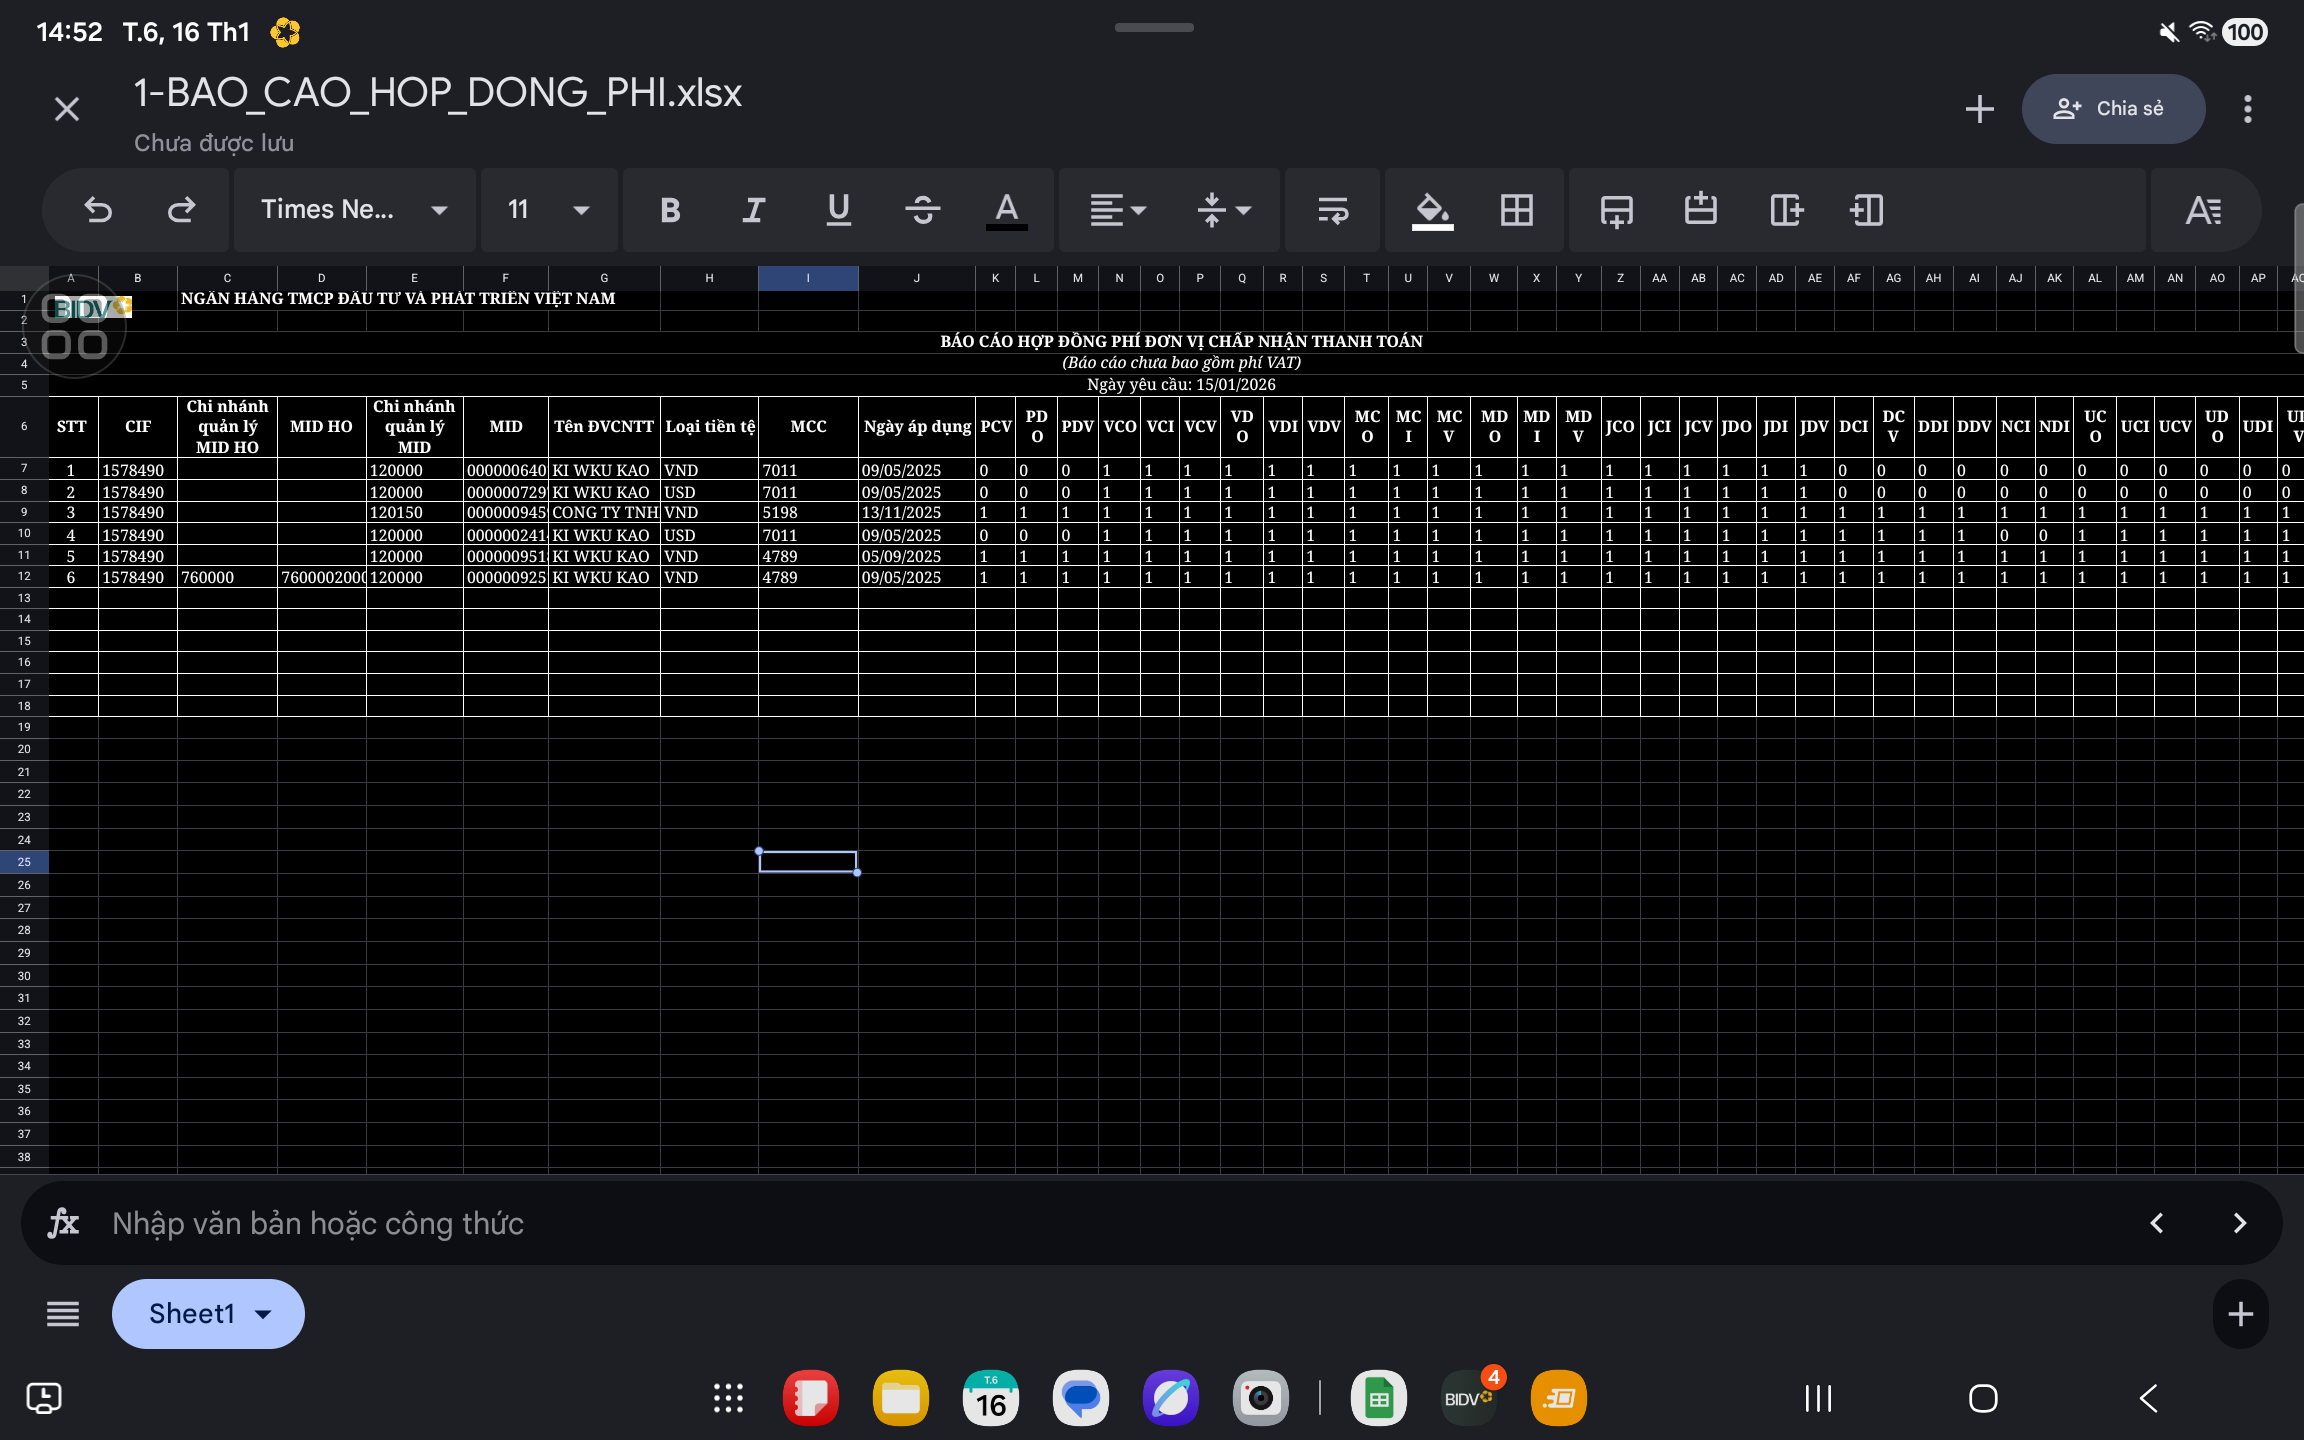Toggle strikethrough formatting

click(922, 210)
